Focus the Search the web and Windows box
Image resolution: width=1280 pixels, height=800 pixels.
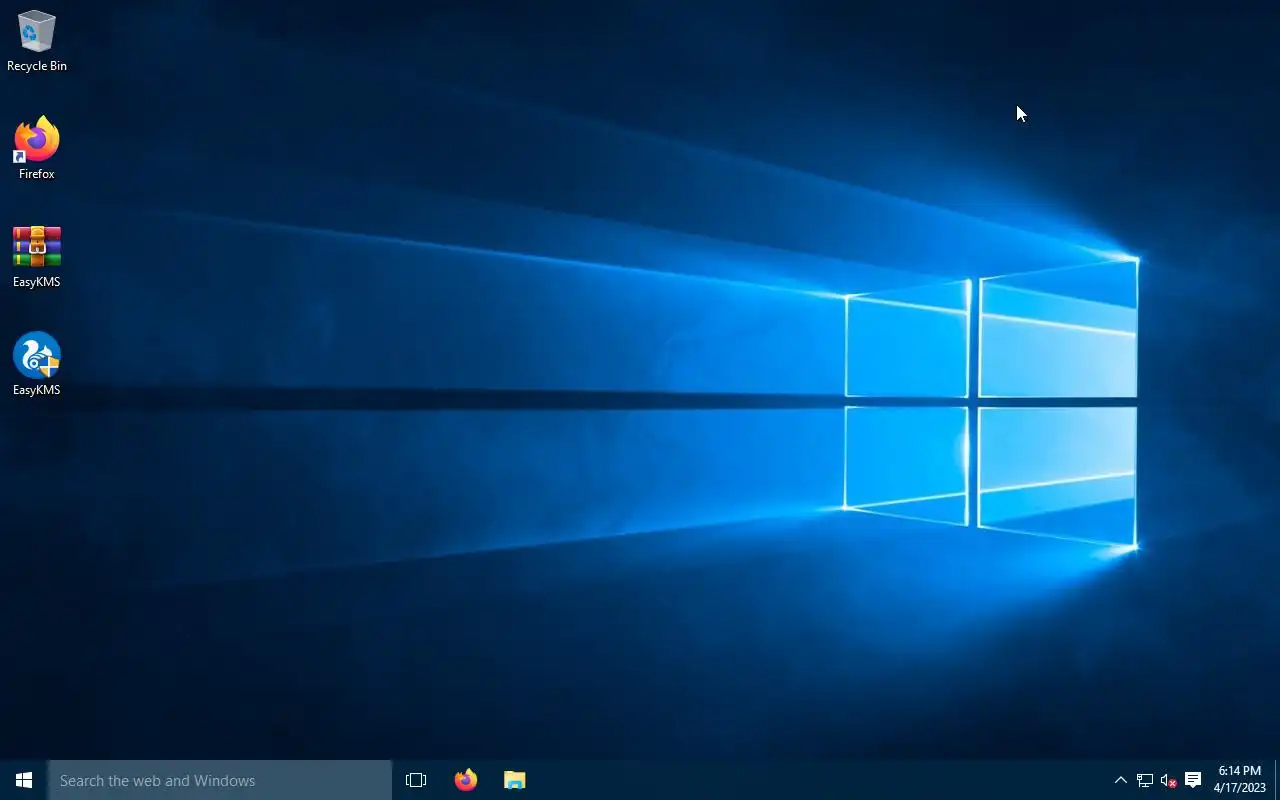click(220, 780)
